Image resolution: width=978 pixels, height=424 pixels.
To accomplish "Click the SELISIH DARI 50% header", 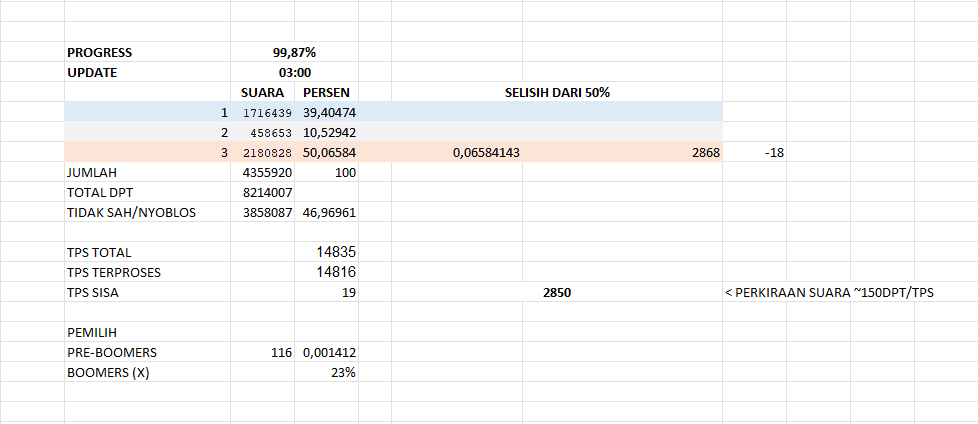I will coord(557,93).
